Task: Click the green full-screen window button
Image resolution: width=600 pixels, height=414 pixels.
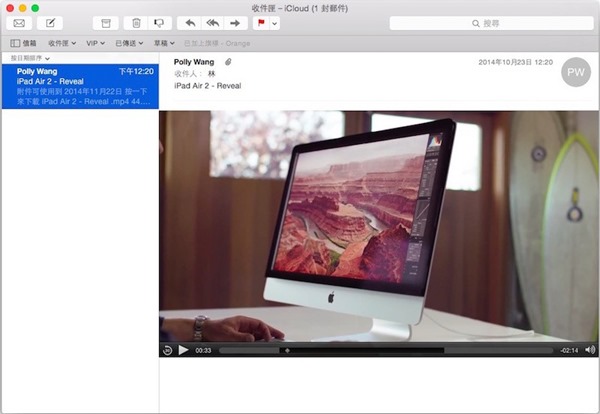Action: click(35, 8)
